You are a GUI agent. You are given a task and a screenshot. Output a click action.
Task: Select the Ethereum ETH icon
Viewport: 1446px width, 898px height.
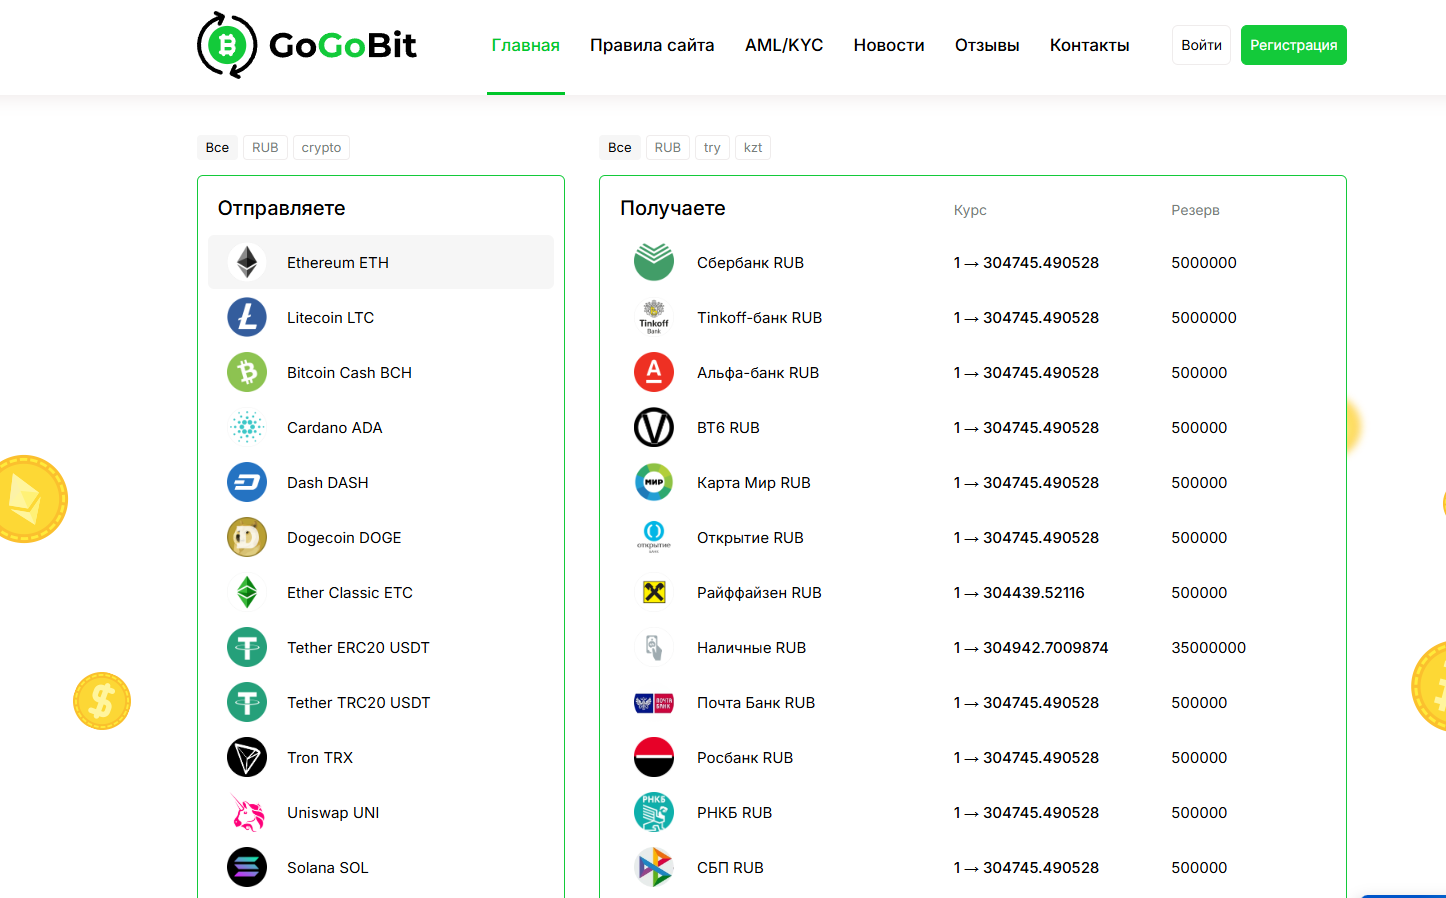tap(247, 261)
